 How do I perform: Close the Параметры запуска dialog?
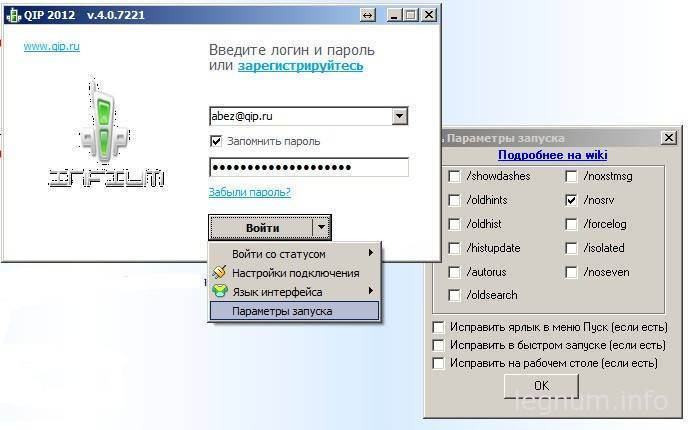pyautogui.click(x=668, y=138)
